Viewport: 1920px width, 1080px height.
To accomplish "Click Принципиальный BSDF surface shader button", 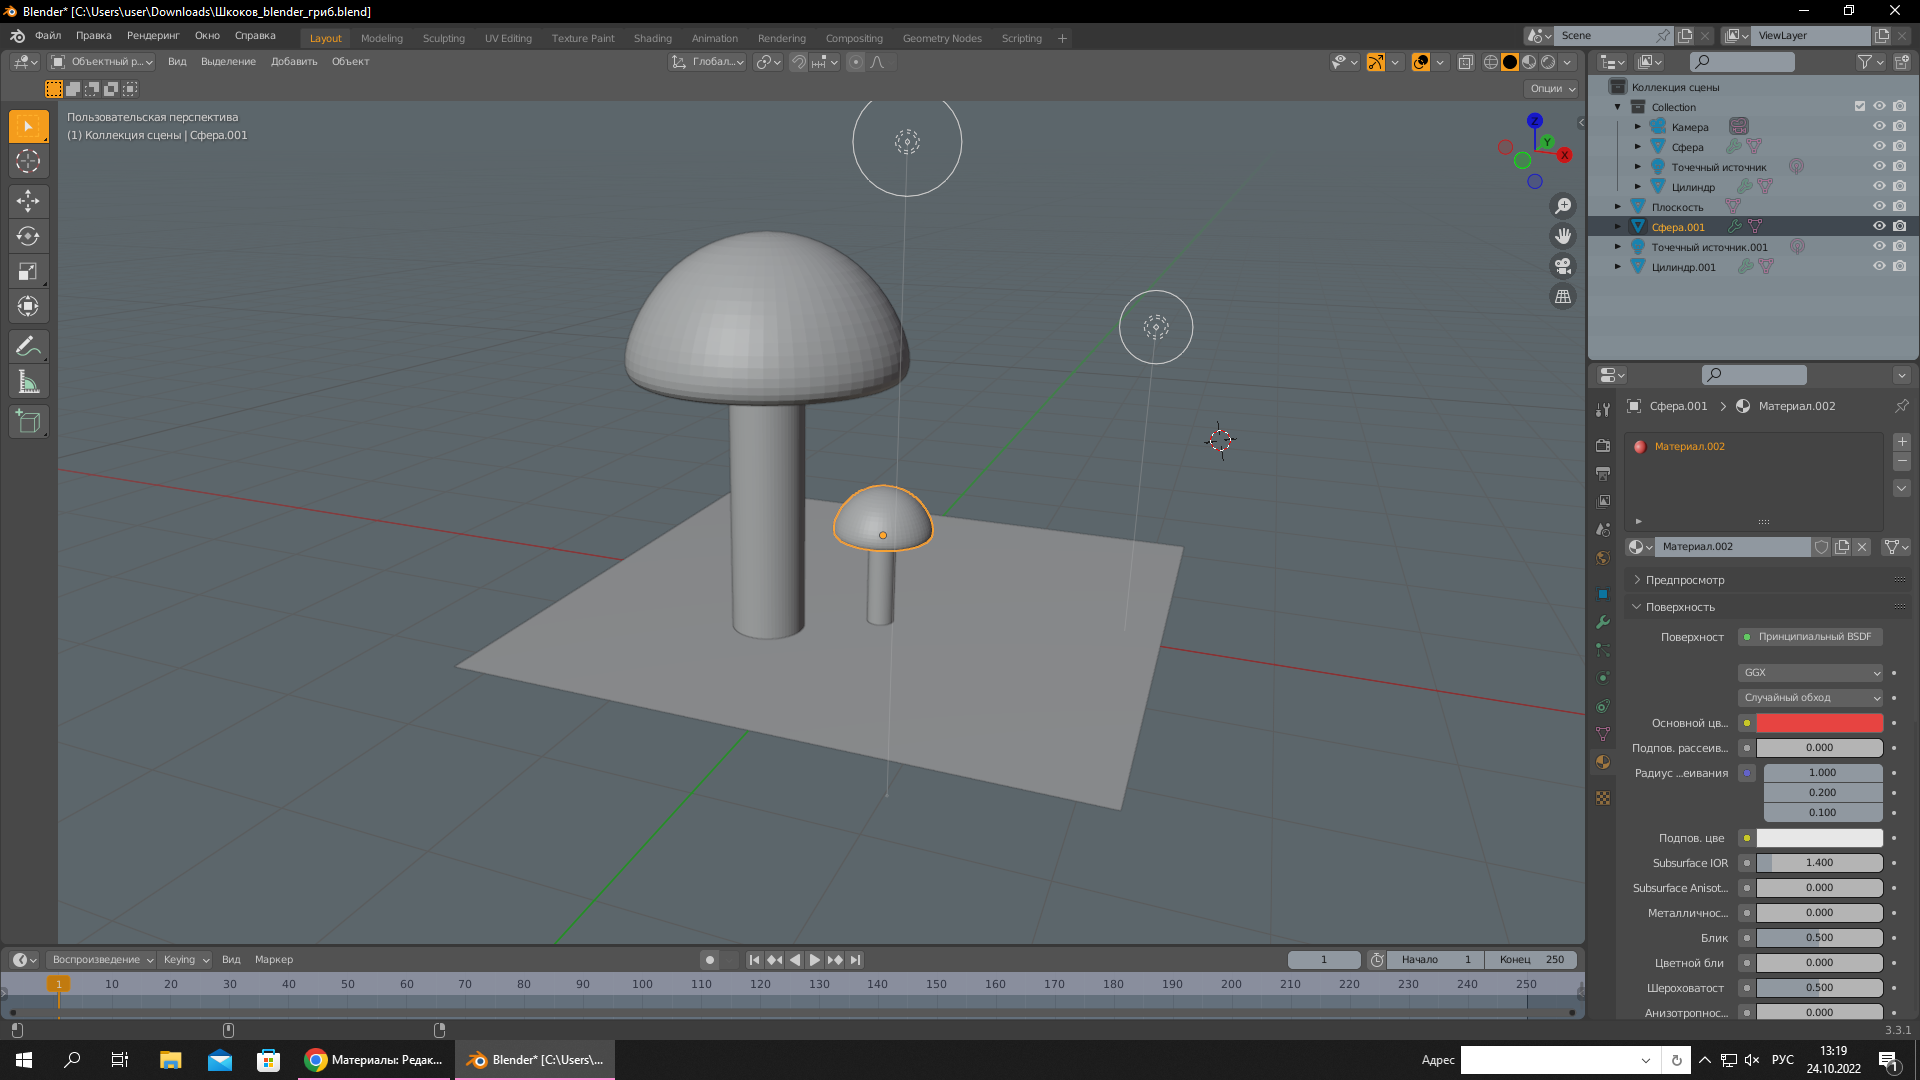I will point(1810,637).
